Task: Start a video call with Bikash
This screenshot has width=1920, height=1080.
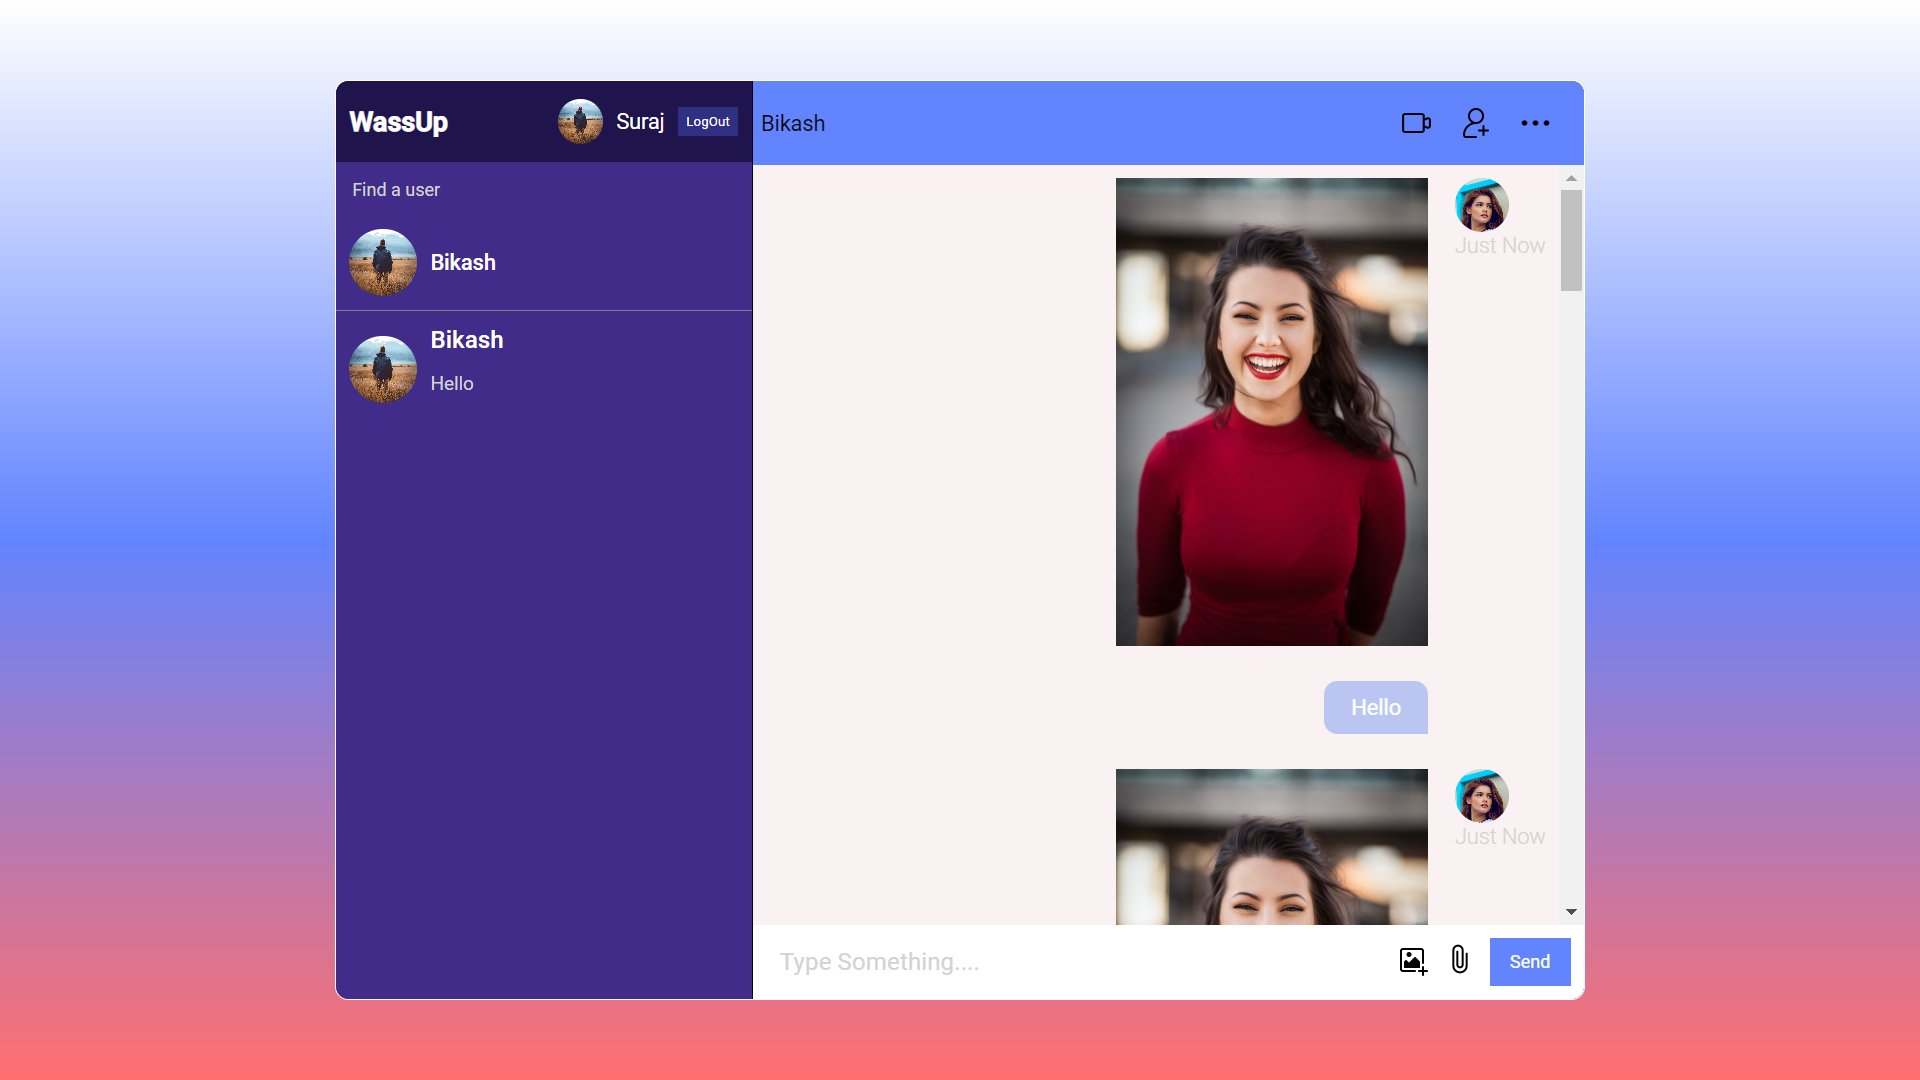Action: (1415, 123)
